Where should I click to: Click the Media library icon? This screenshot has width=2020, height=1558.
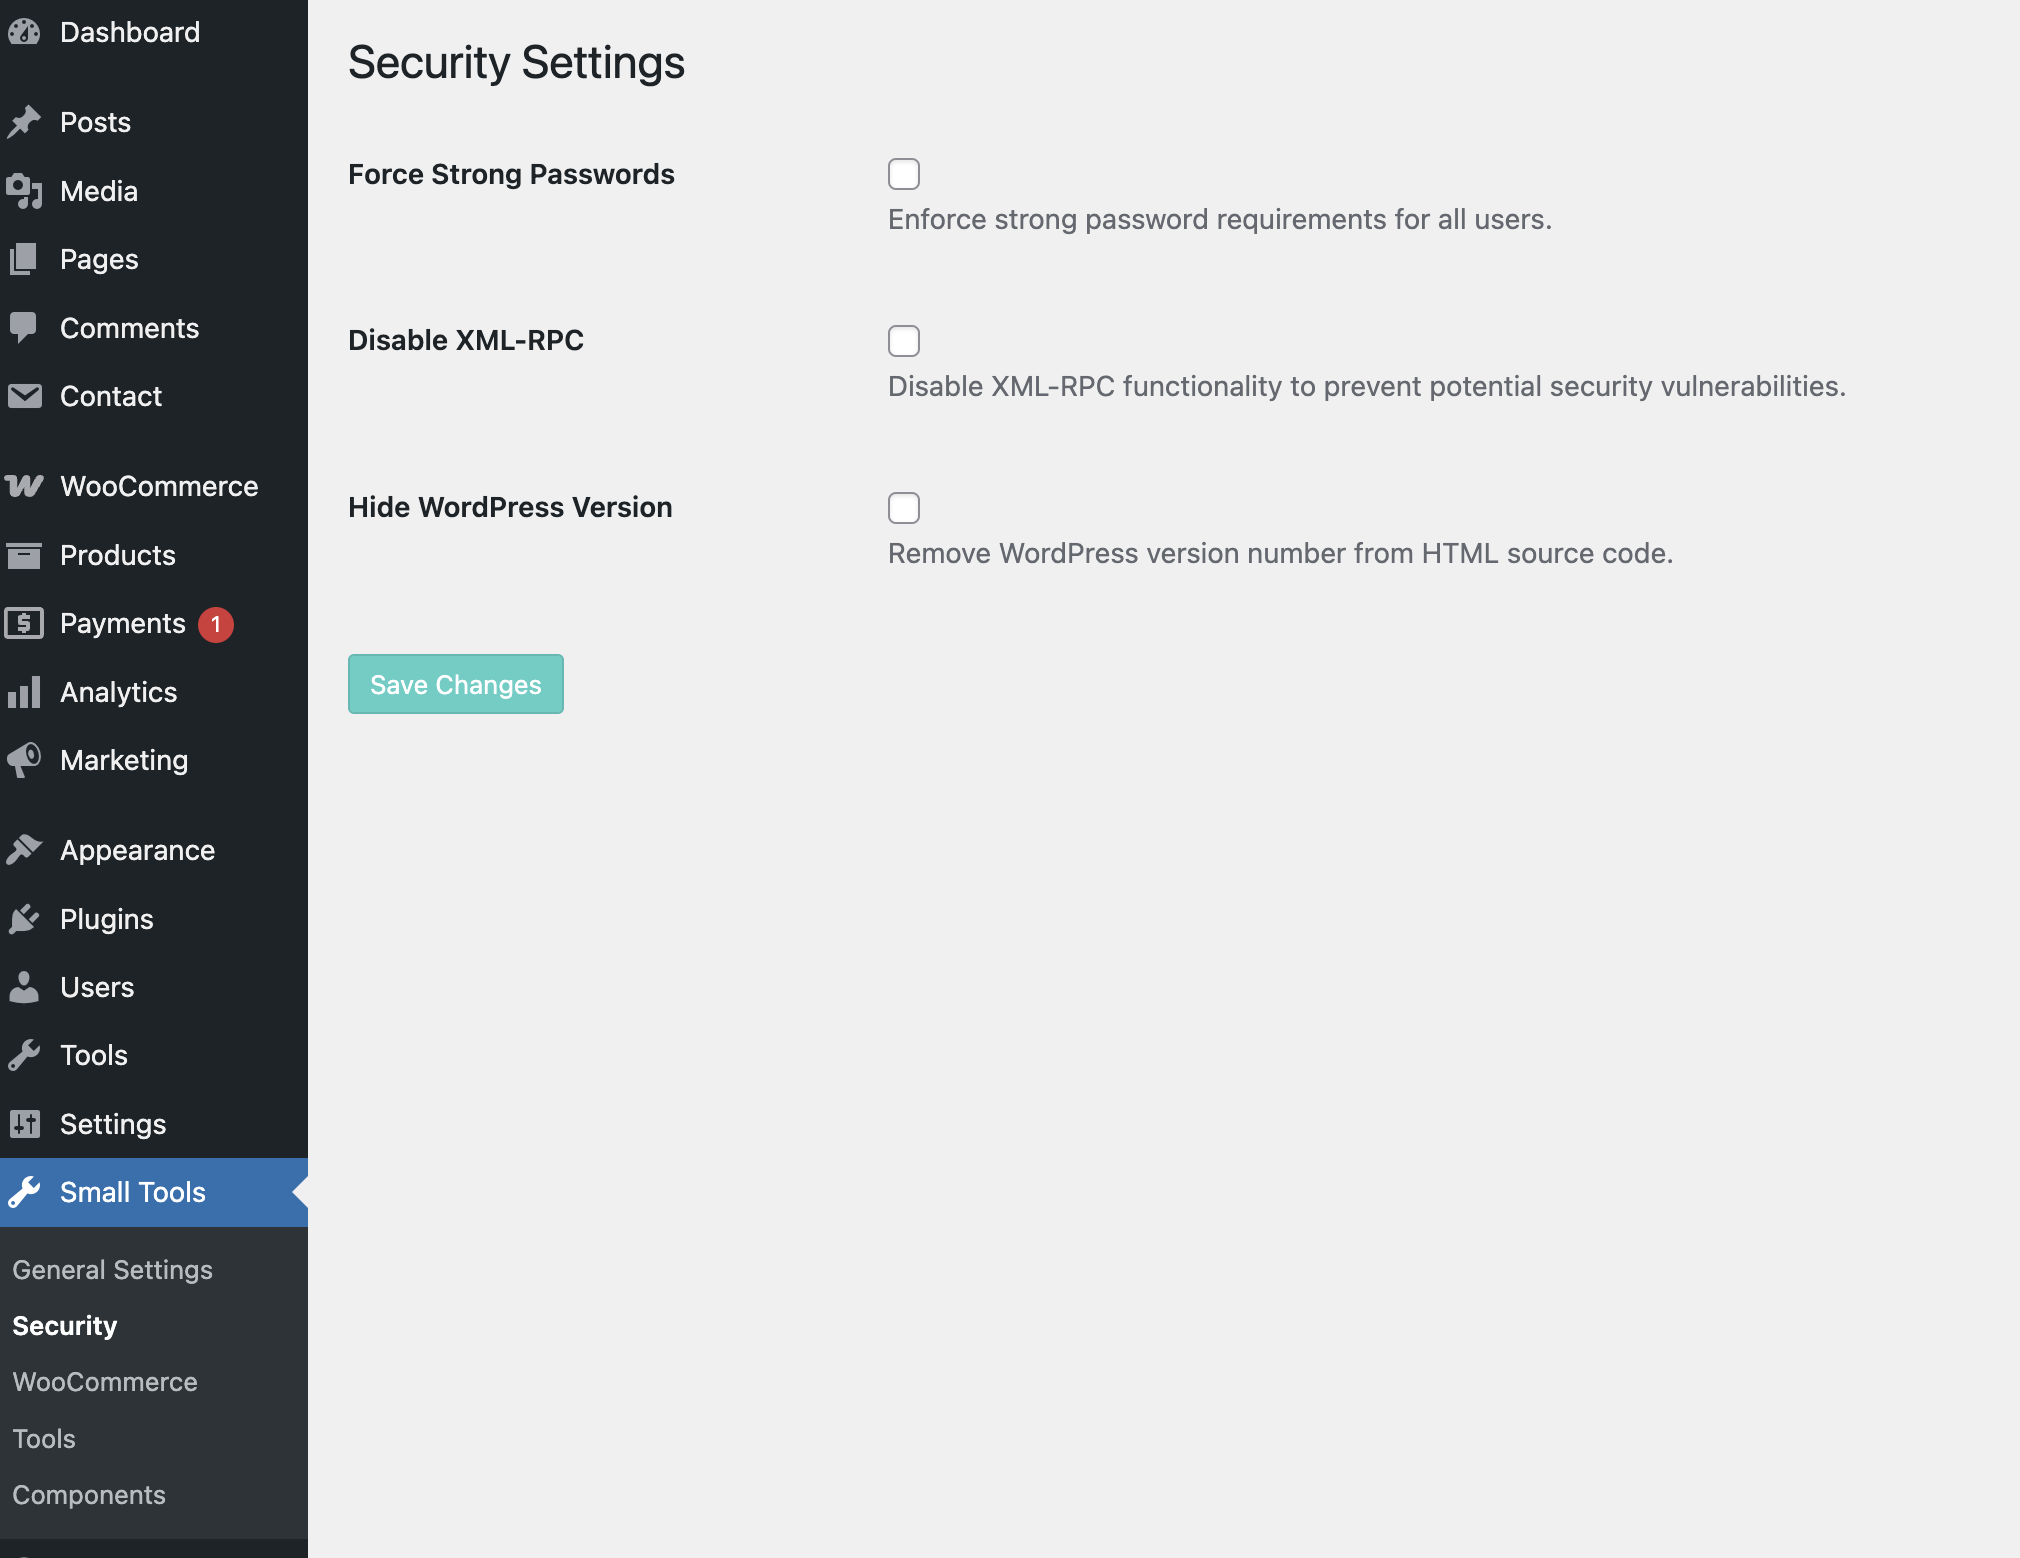click(x=24, y=191)
